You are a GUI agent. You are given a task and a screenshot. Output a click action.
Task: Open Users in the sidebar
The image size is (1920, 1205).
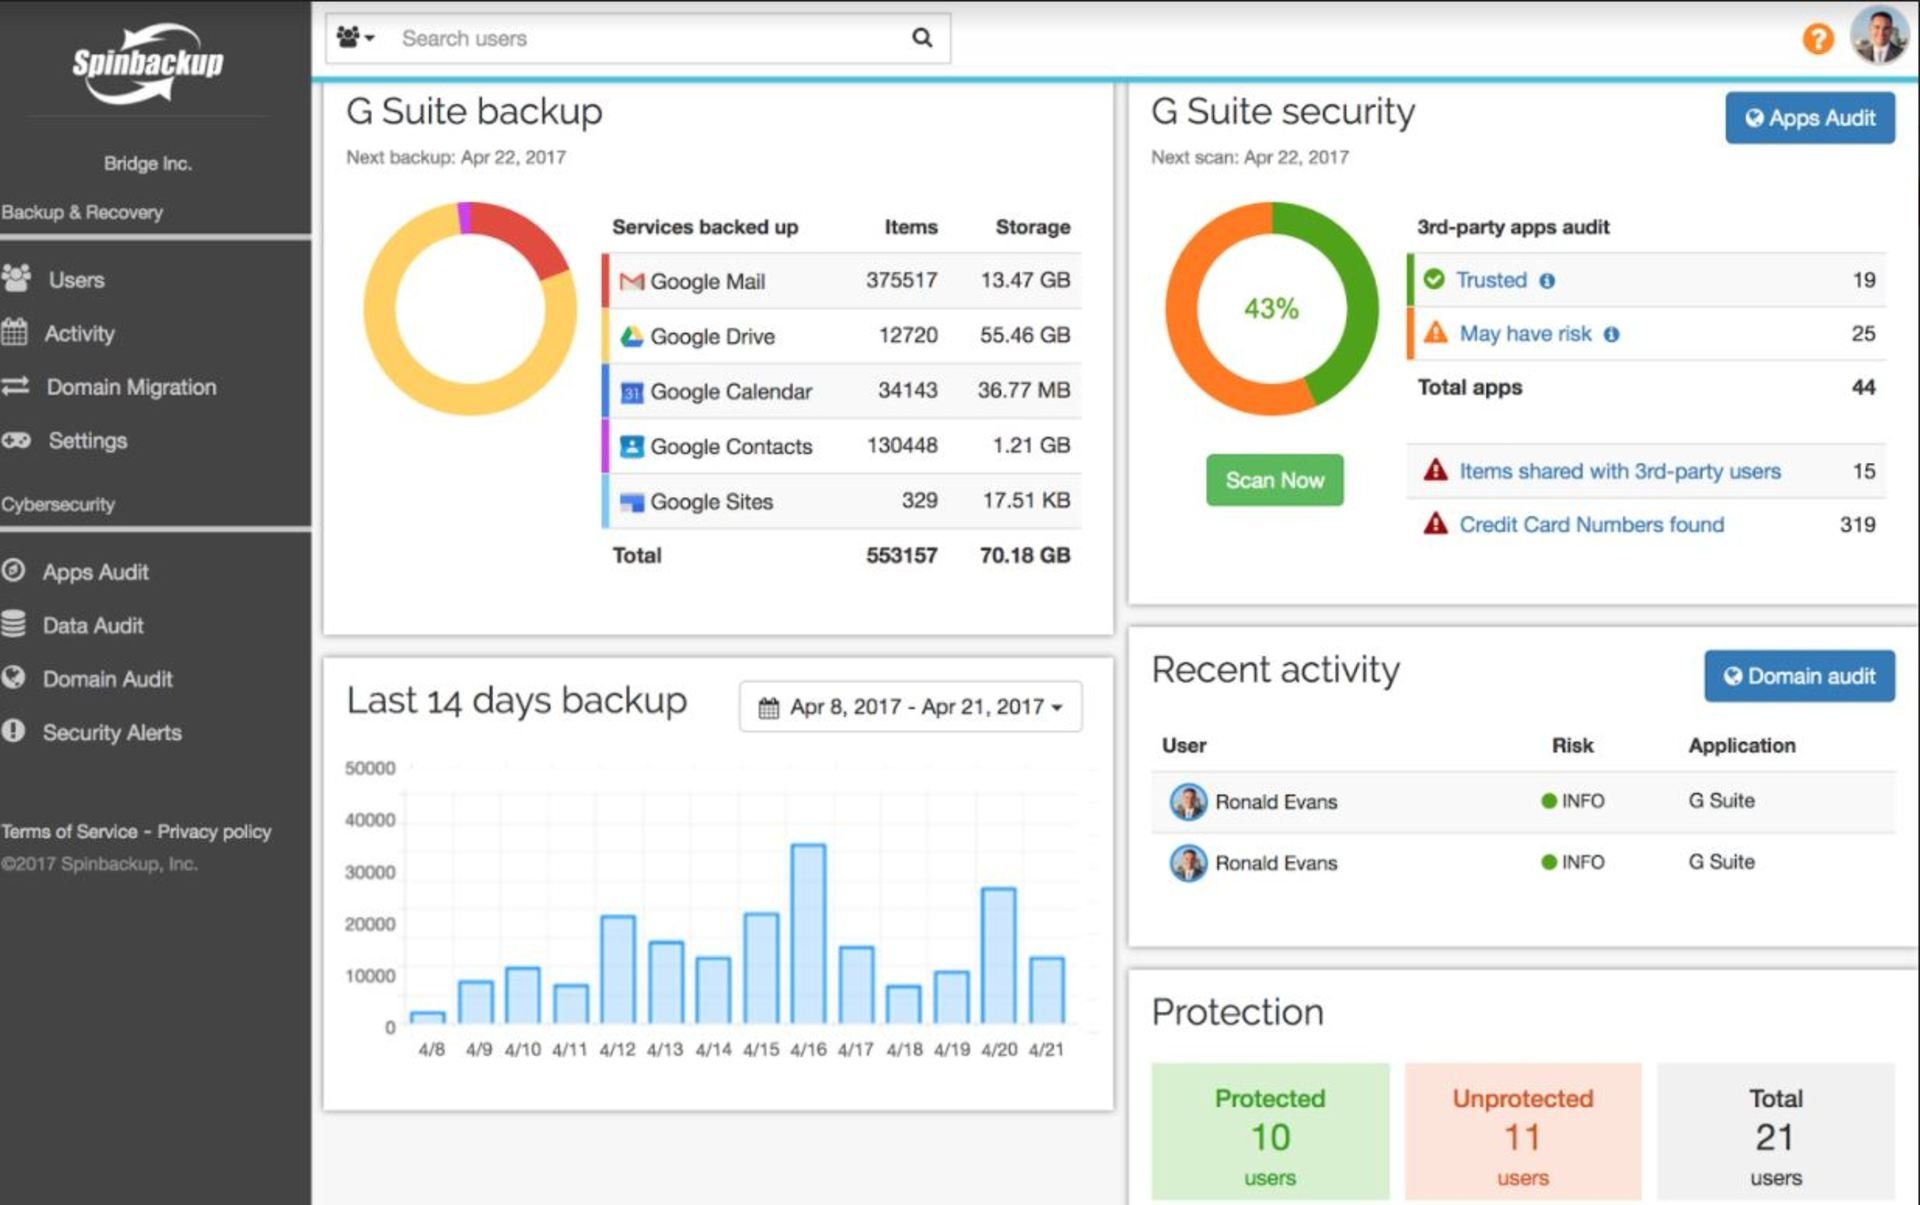click(76, 280)
